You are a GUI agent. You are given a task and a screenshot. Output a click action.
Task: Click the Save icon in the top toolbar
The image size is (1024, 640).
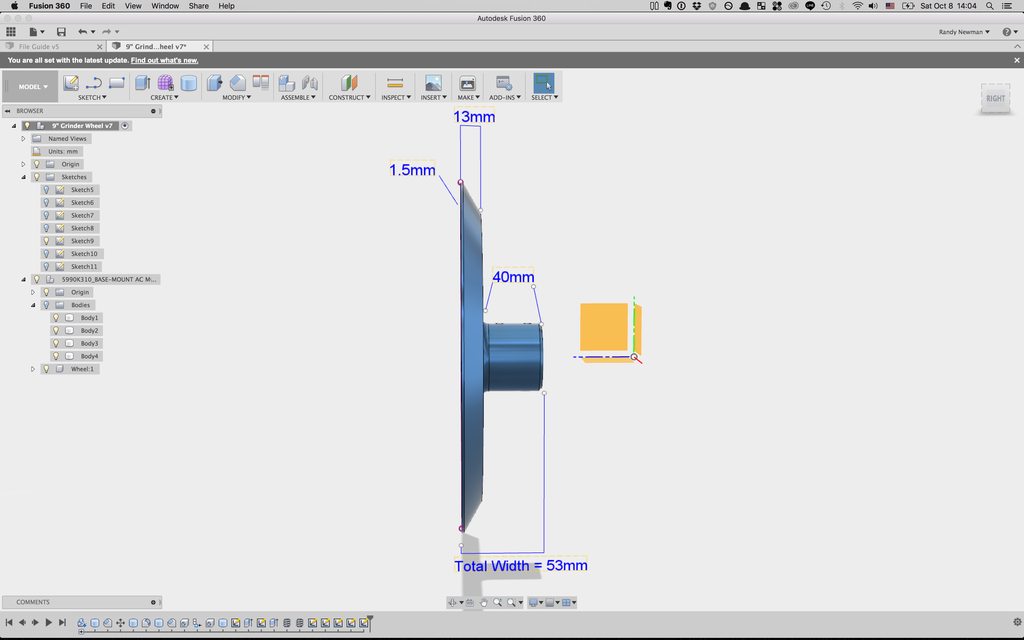click(61, 32)
